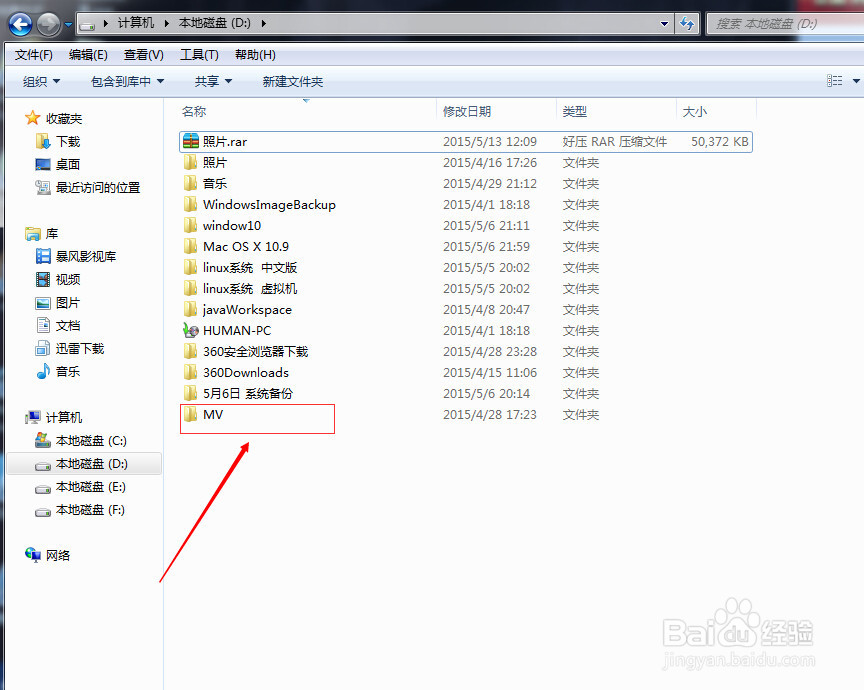Select the javaWorkspace folder icon
The height and width of the screenshot is (690, 864).
[190, 309]
